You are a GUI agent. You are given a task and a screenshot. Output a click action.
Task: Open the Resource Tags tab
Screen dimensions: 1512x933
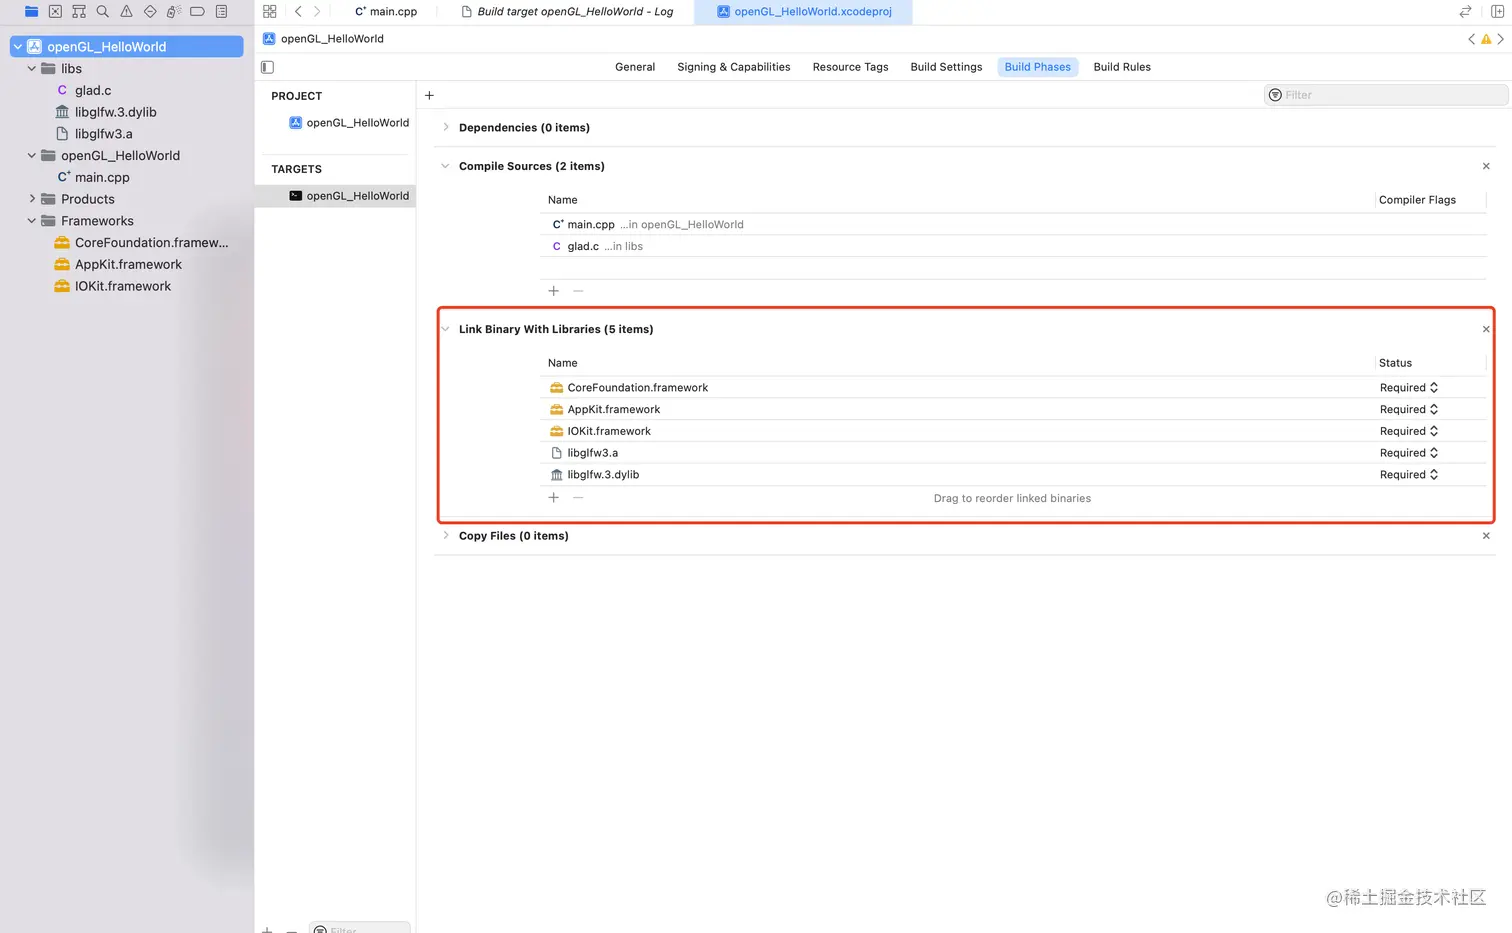pos(850,67)
